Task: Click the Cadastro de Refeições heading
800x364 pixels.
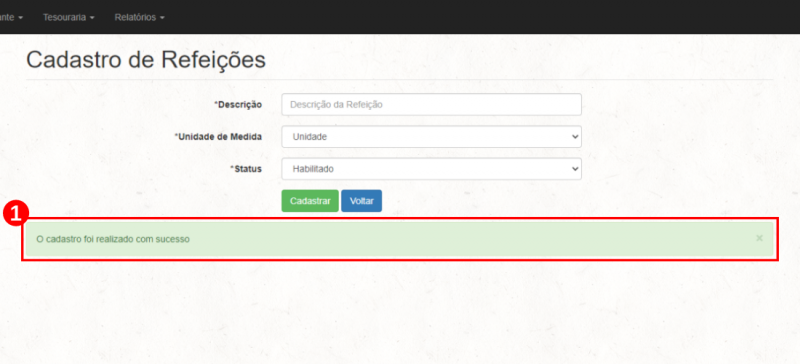Action: pos(146,60)
